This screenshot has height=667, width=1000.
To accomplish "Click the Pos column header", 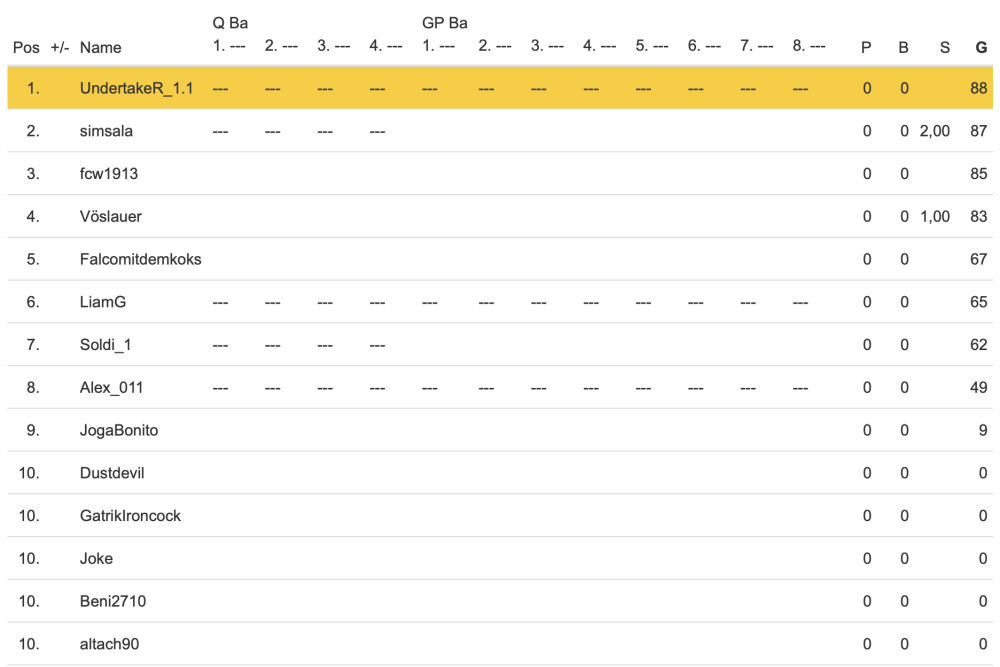I will tap(25, 47).
